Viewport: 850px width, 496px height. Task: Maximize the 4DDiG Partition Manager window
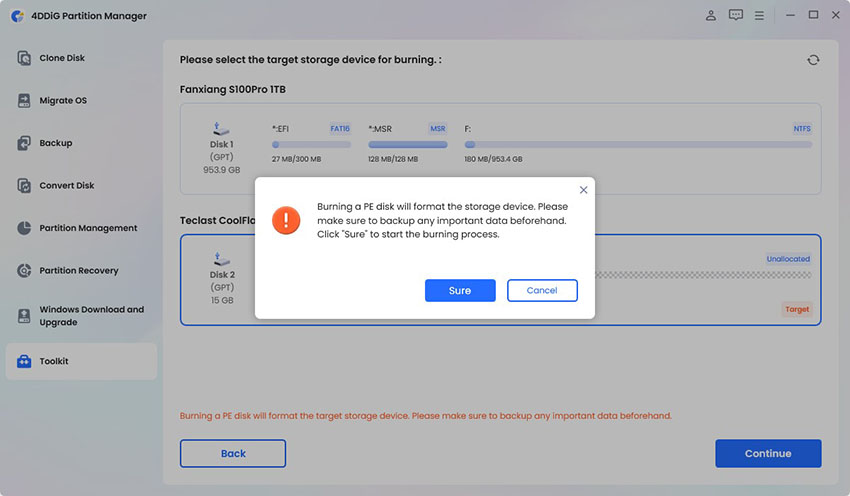(813, 15)
